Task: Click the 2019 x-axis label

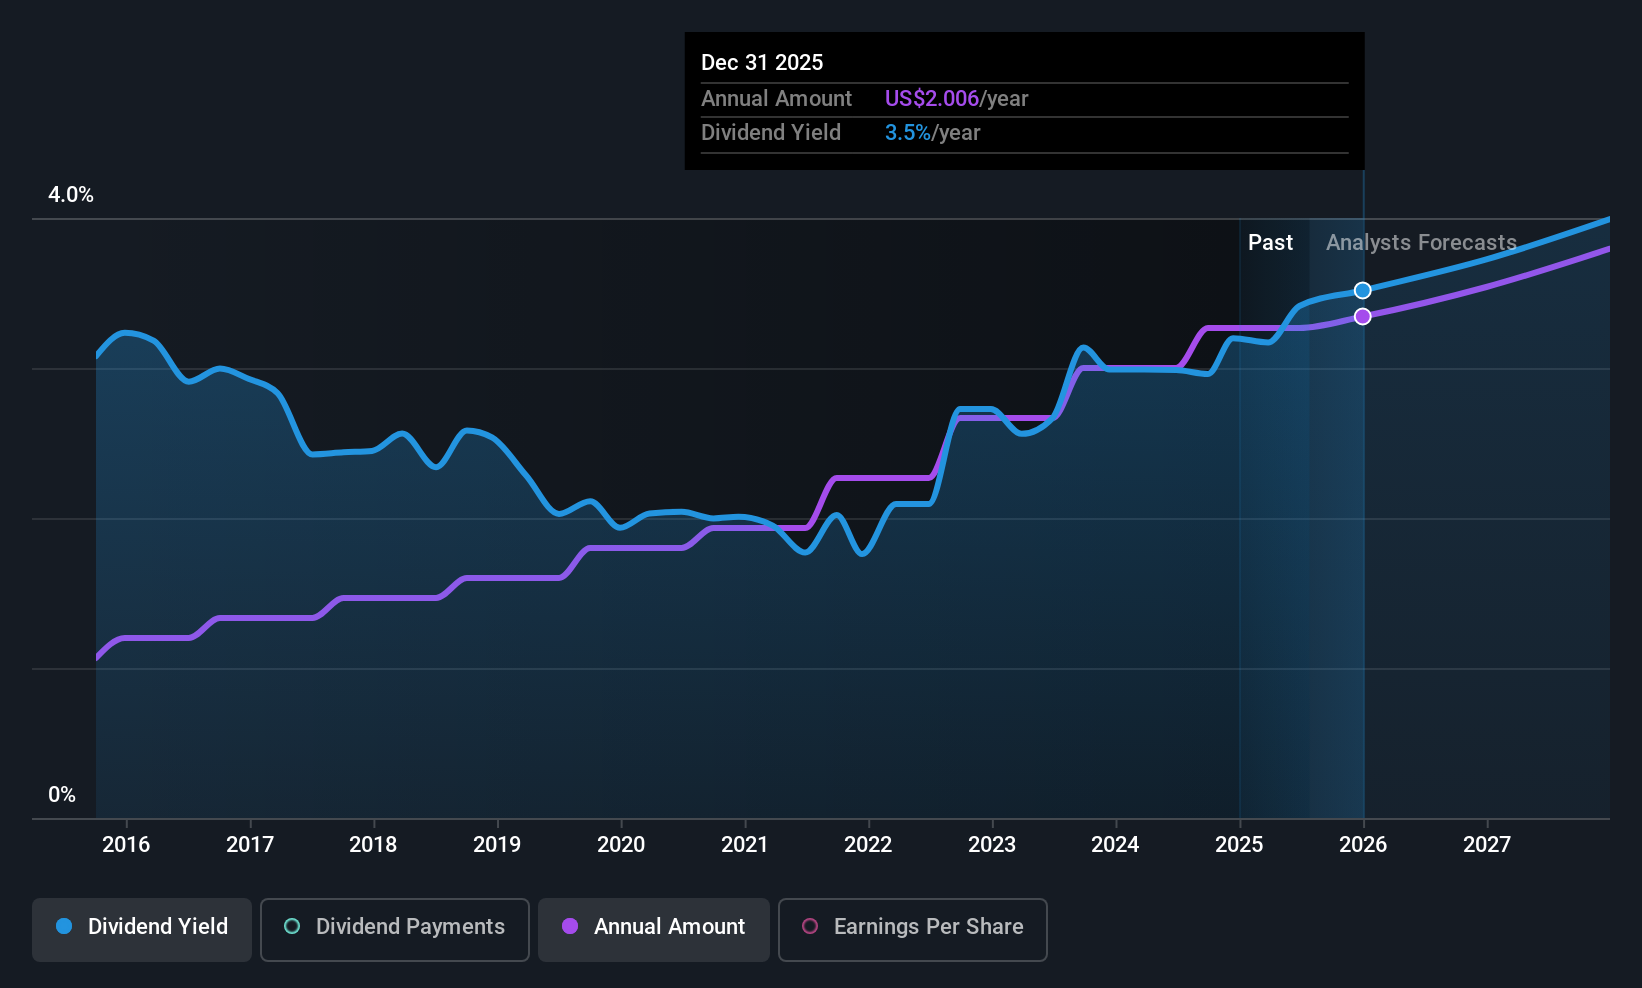Action: (x=497, y=845)
